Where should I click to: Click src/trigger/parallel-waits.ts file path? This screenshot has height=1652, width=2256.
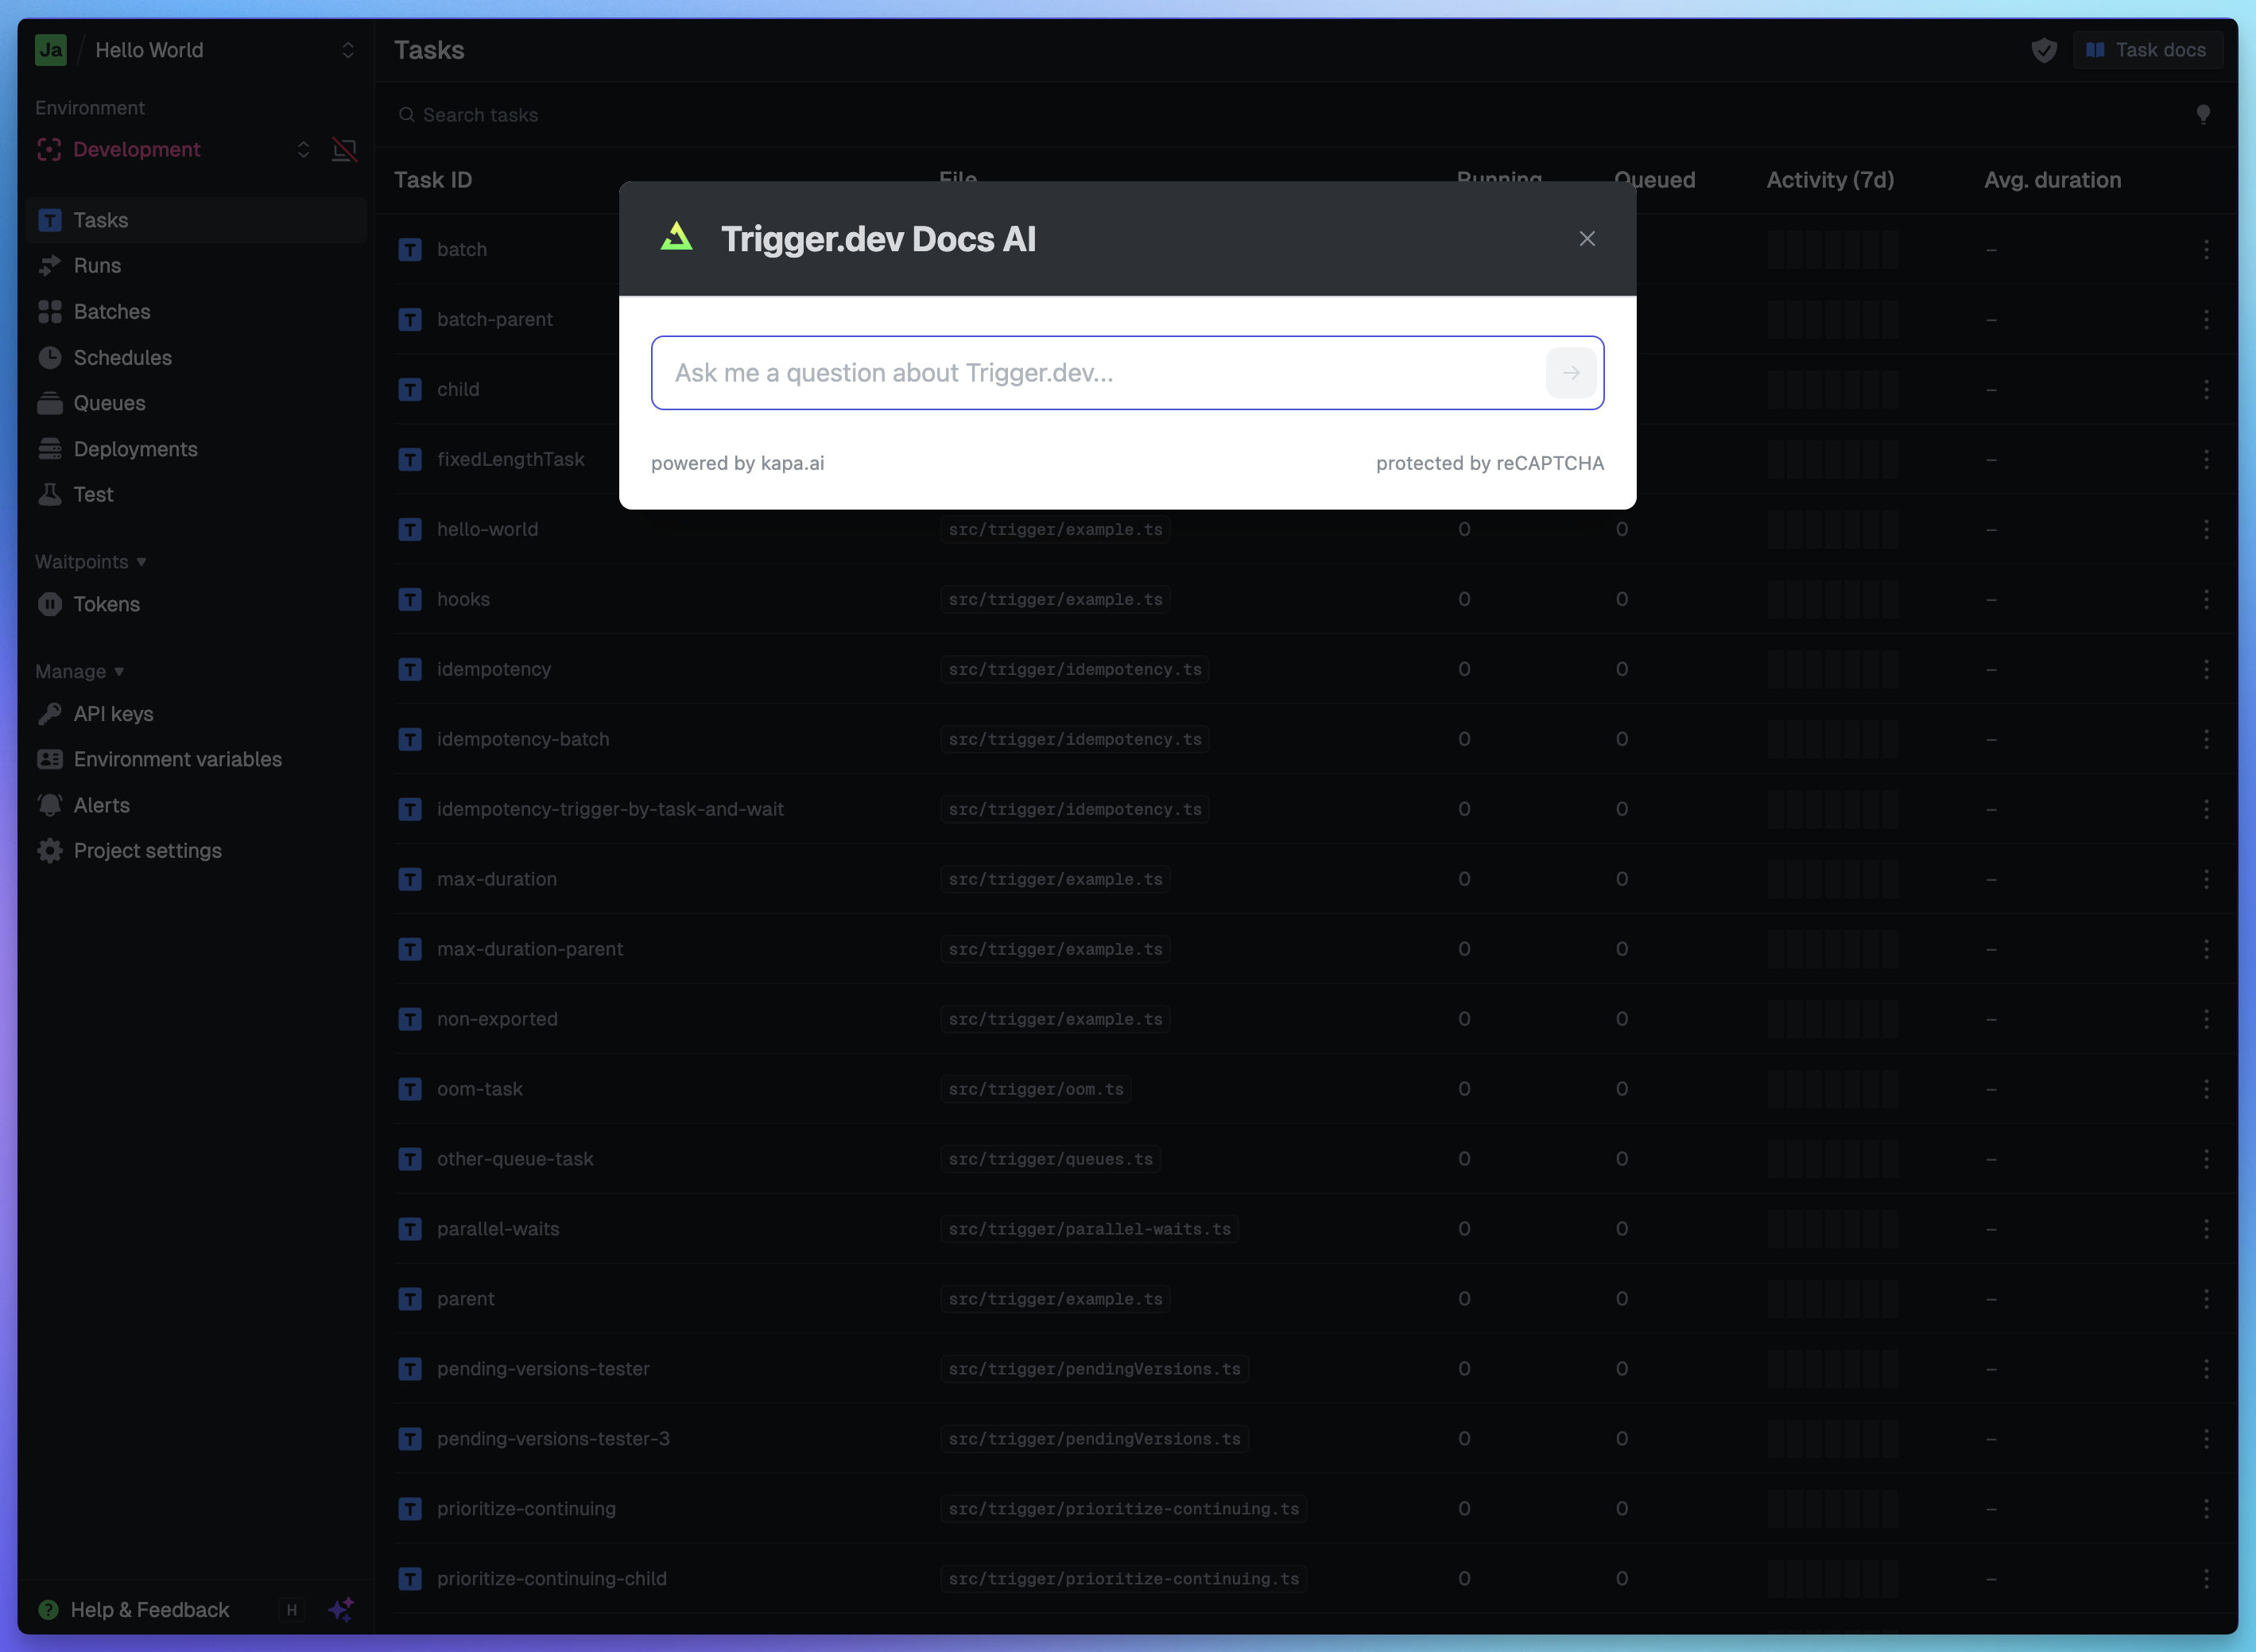(x=1089, y=1229)
